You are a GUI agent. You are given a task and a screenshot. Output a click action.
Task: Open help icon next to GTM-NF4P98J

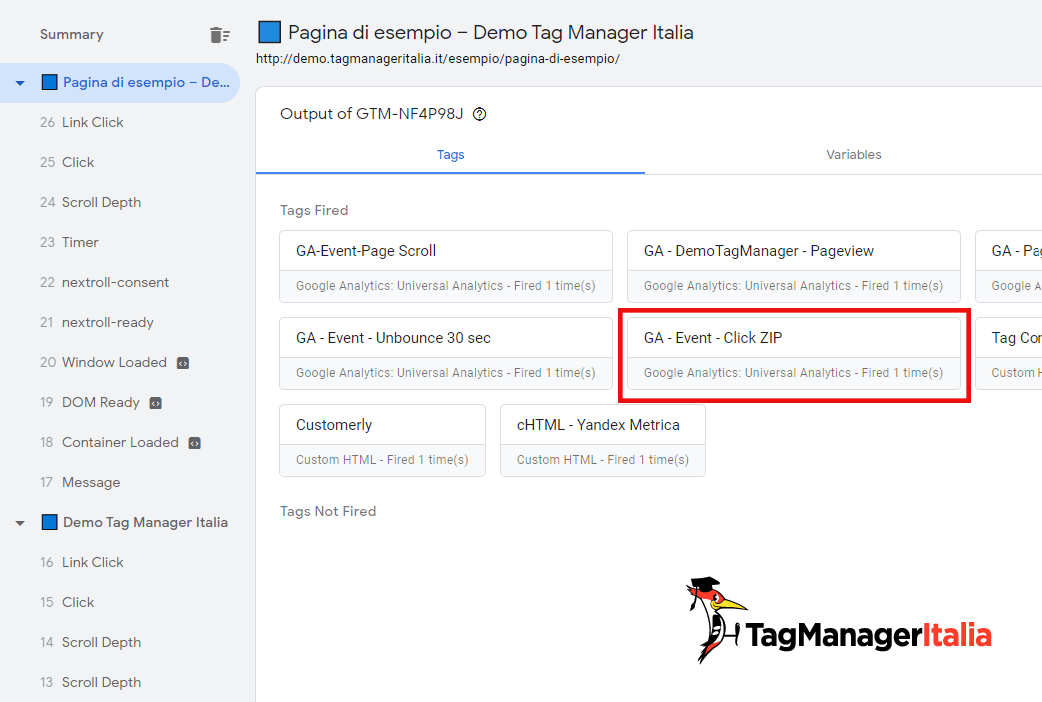[479, 114]
